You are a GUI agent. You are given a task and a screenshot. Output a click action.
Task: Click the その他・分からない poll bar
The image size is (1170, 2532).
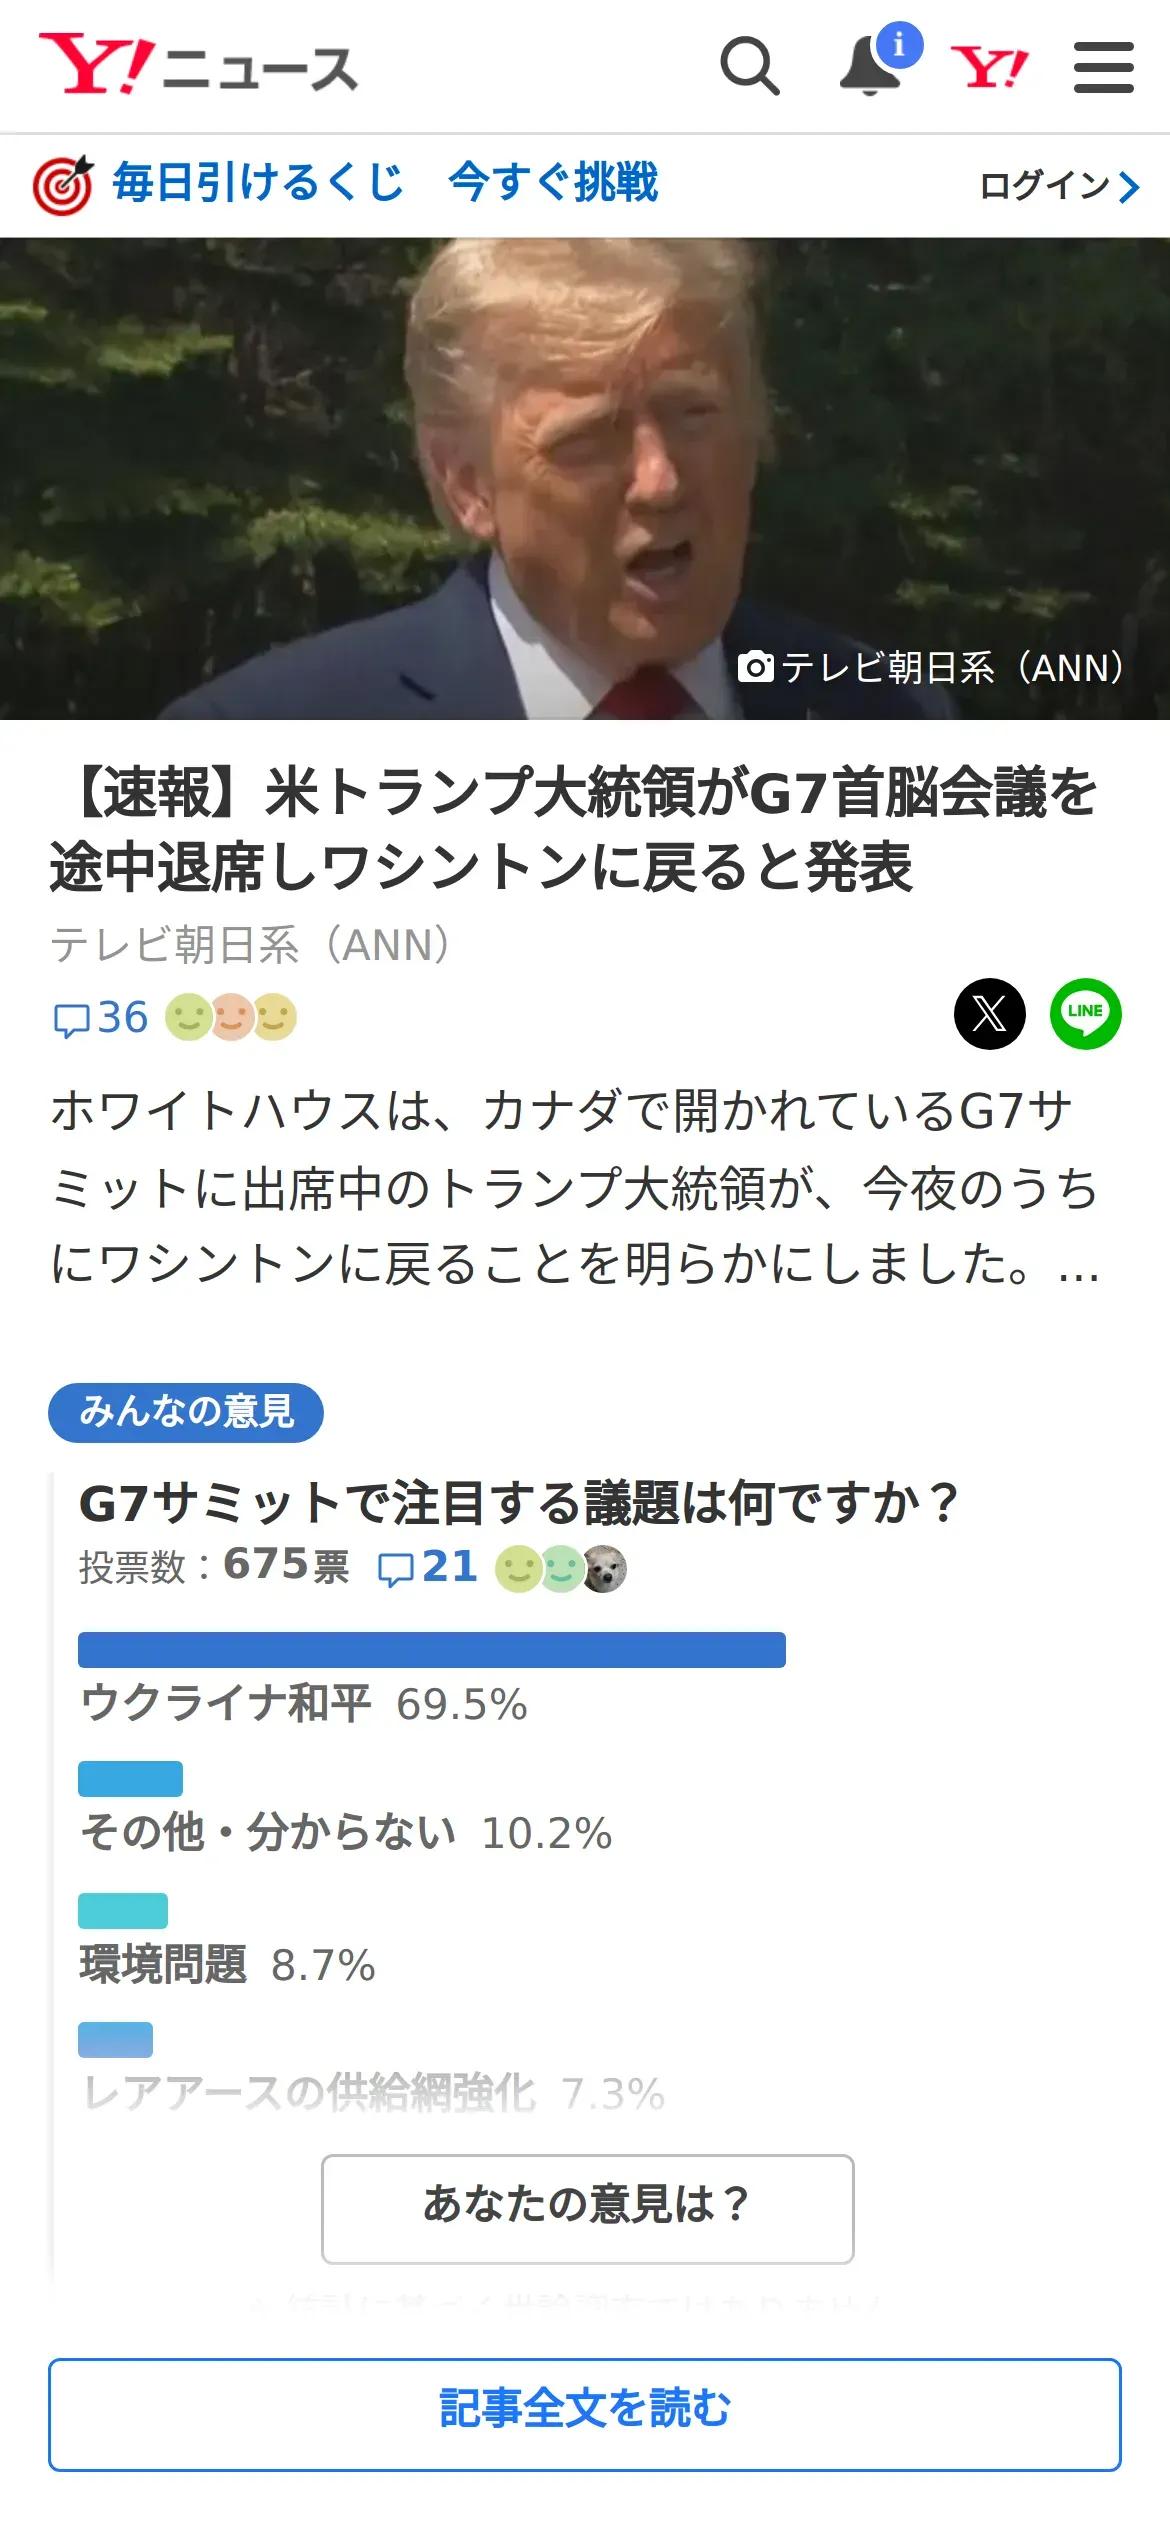pos(130,1778)
